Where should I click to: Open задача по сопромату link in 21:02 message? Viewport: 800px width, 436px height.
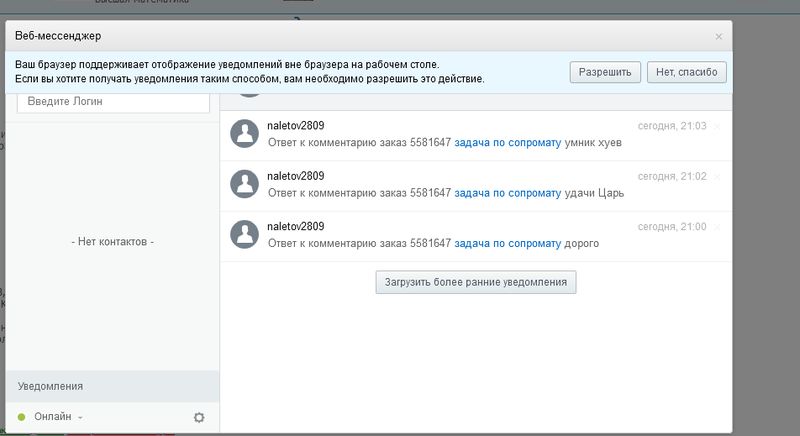[507, 193]
